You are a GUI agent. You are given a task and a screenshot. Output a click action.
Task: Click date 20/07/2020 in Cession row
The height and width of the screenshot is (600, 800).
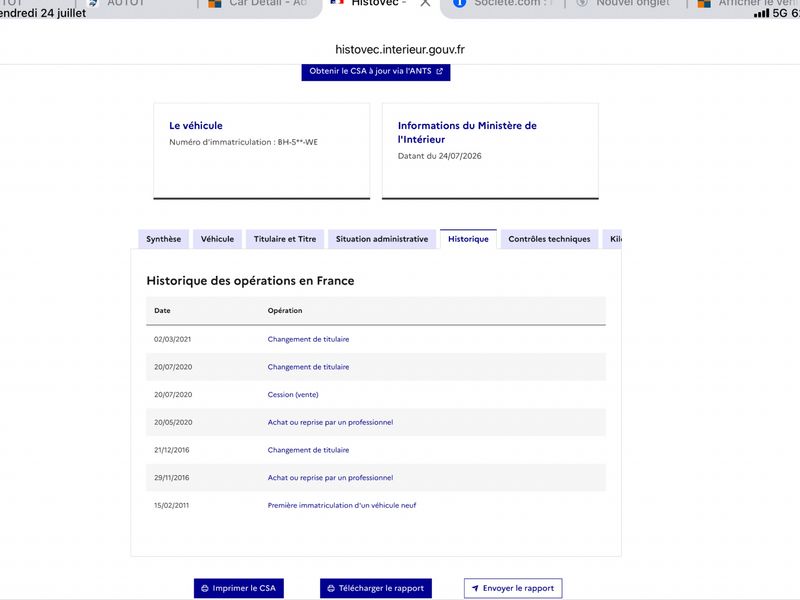coord(173,395)
